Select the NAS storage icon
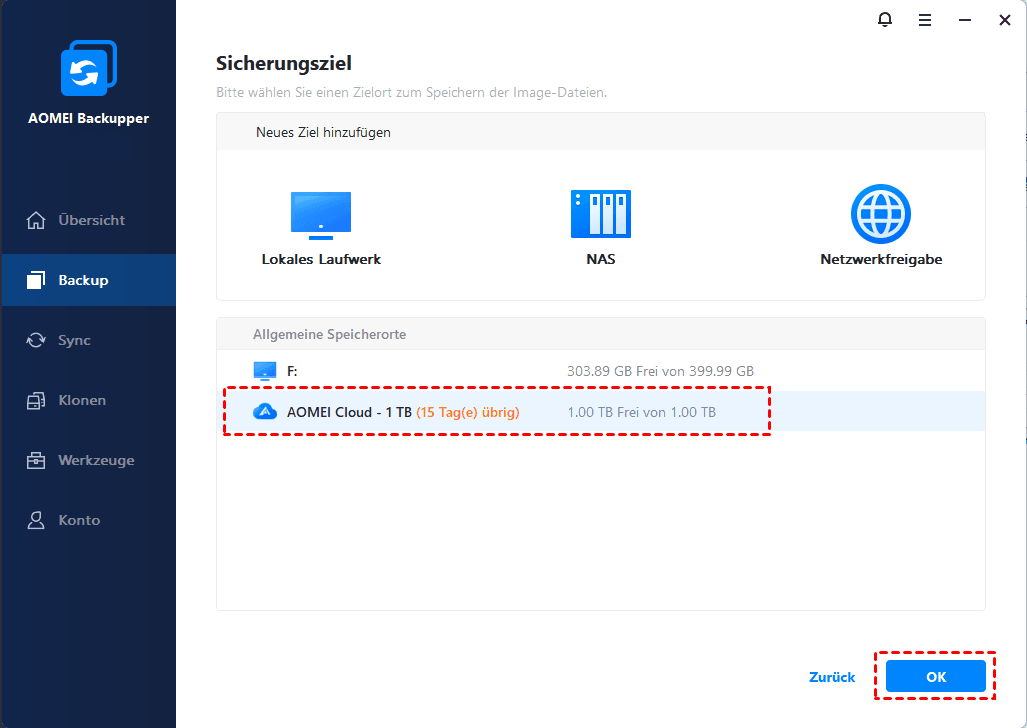The image size is (1027, 728). pos(601,214)
